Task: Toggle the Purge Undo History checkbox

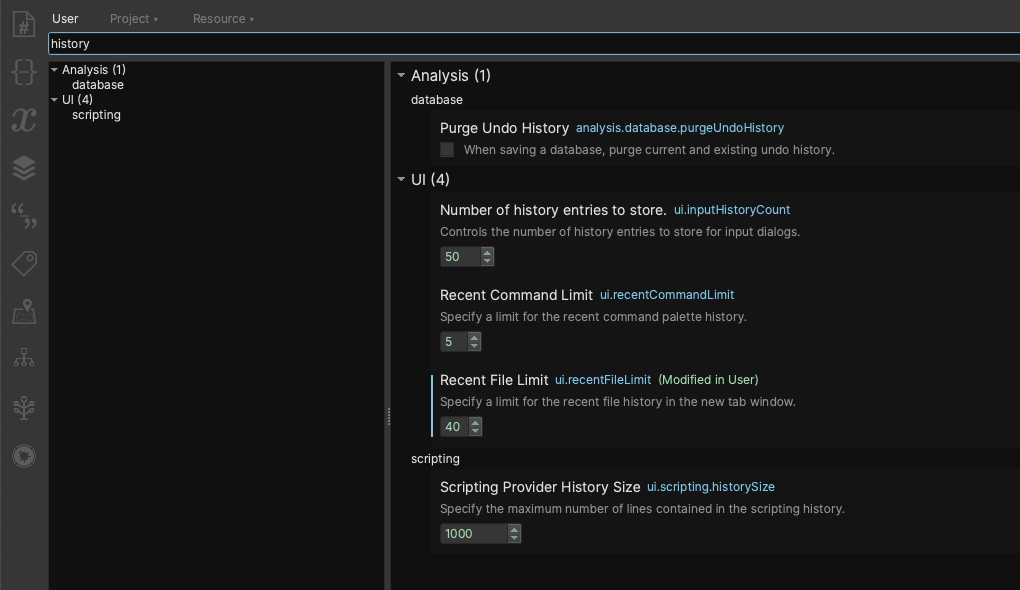Action: (x=447, y=149)
